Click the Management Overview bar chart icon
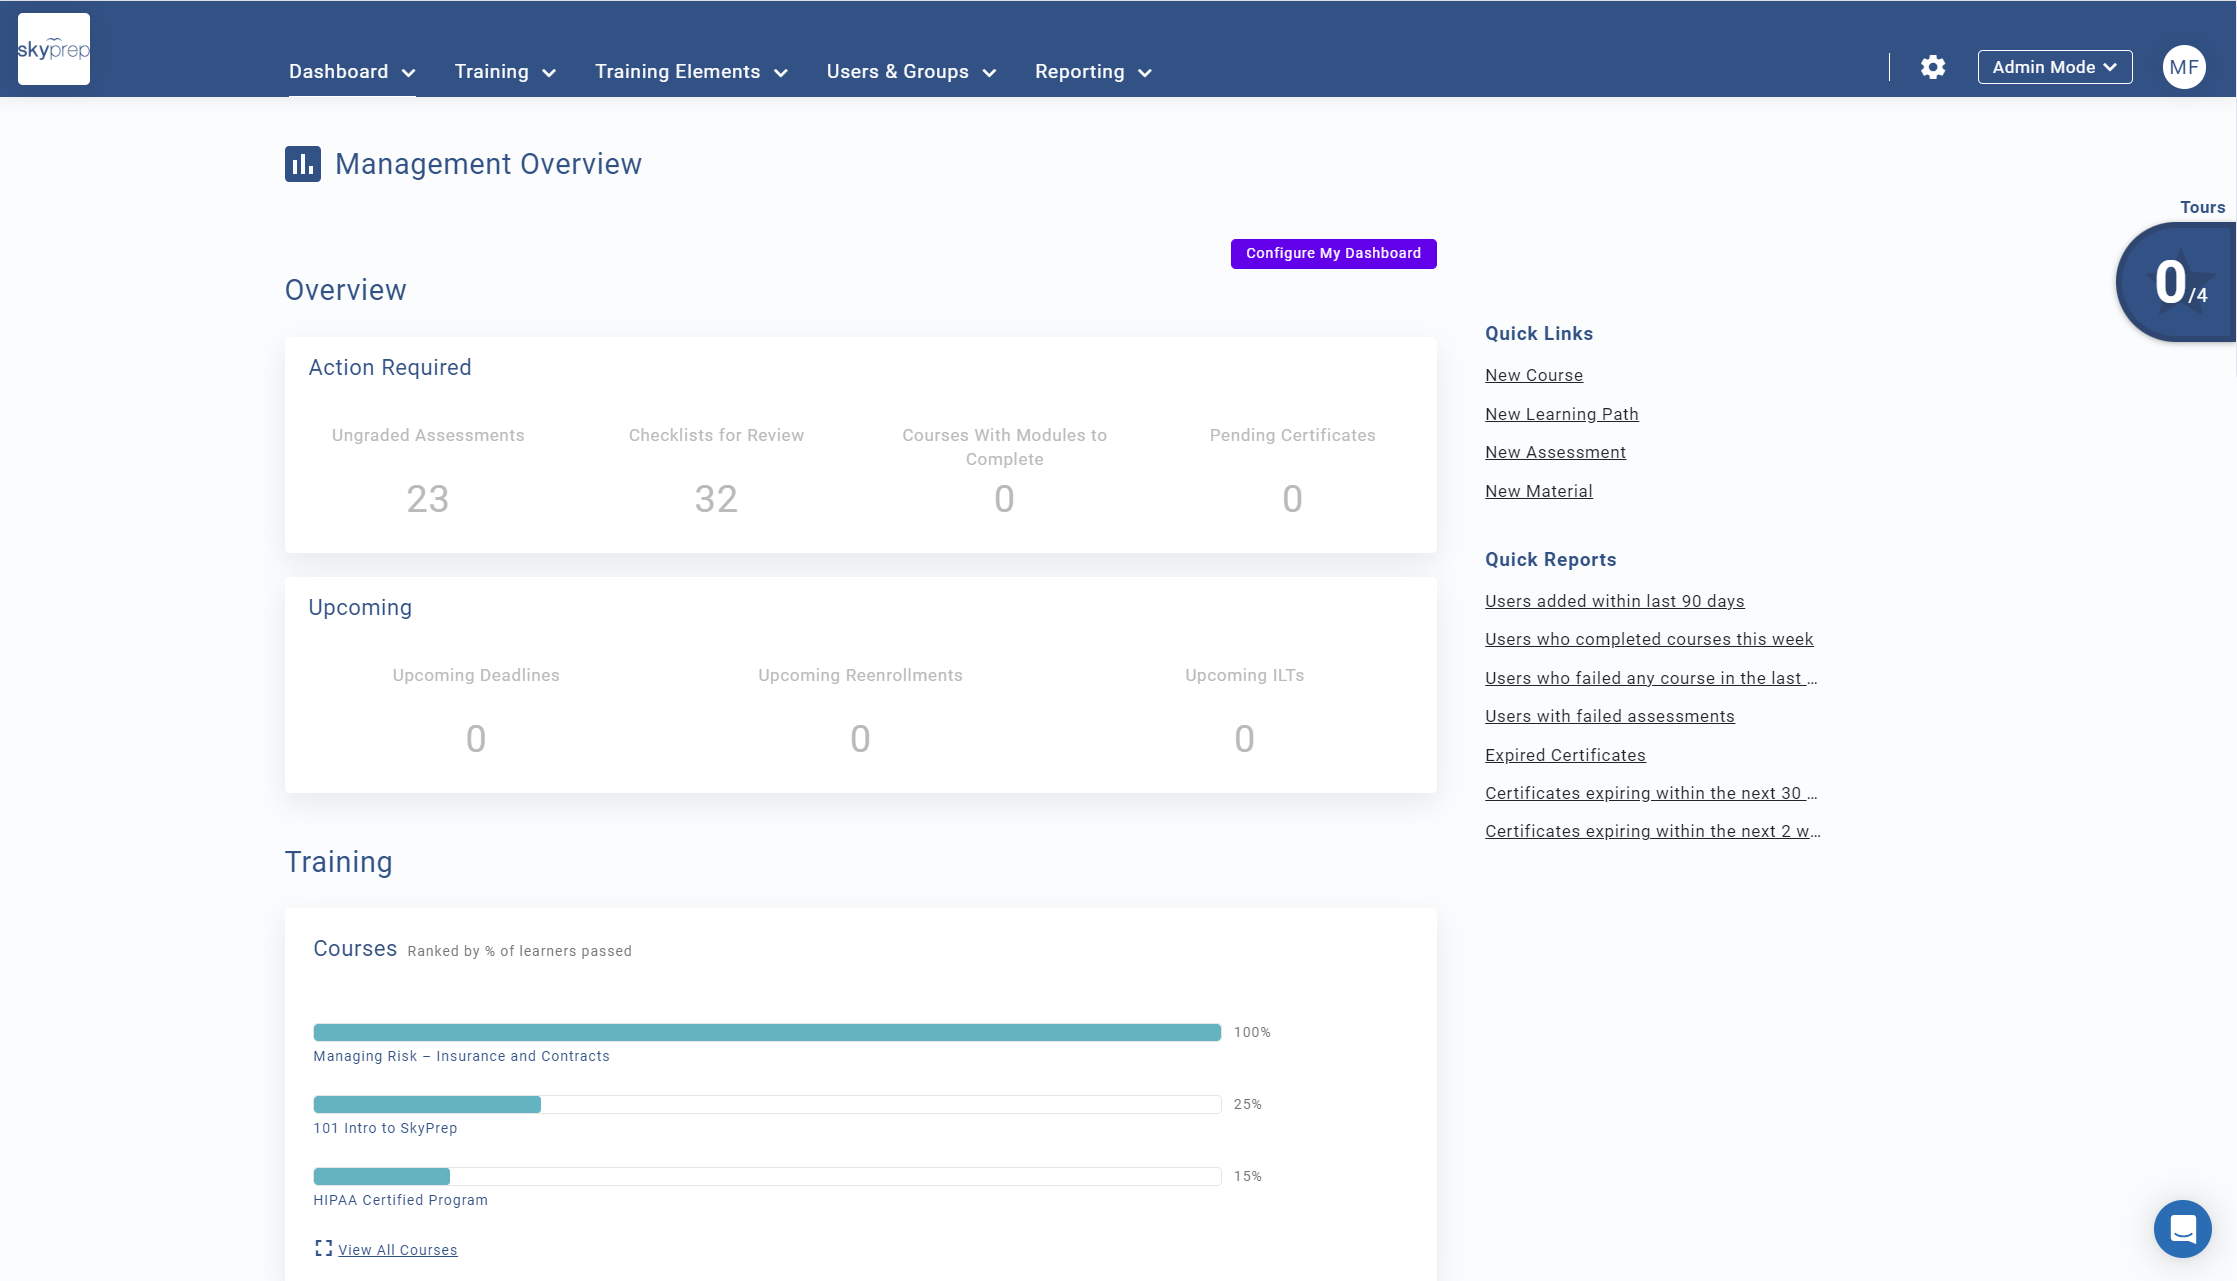The image size is (2237, 1281). [302, 164]
